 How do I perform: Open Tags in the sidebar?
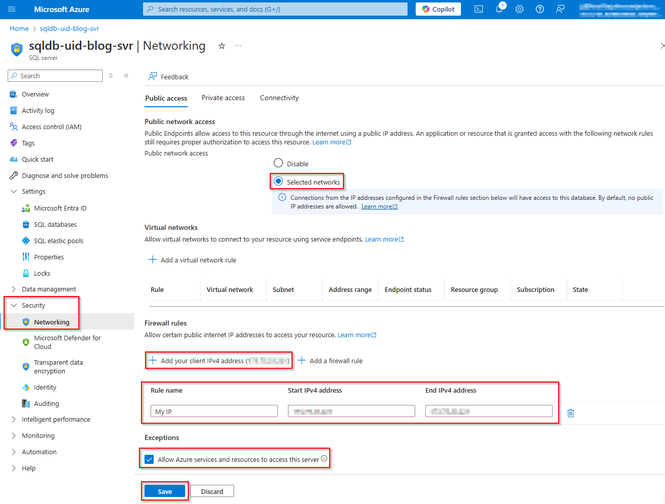(x=28, y=143)
